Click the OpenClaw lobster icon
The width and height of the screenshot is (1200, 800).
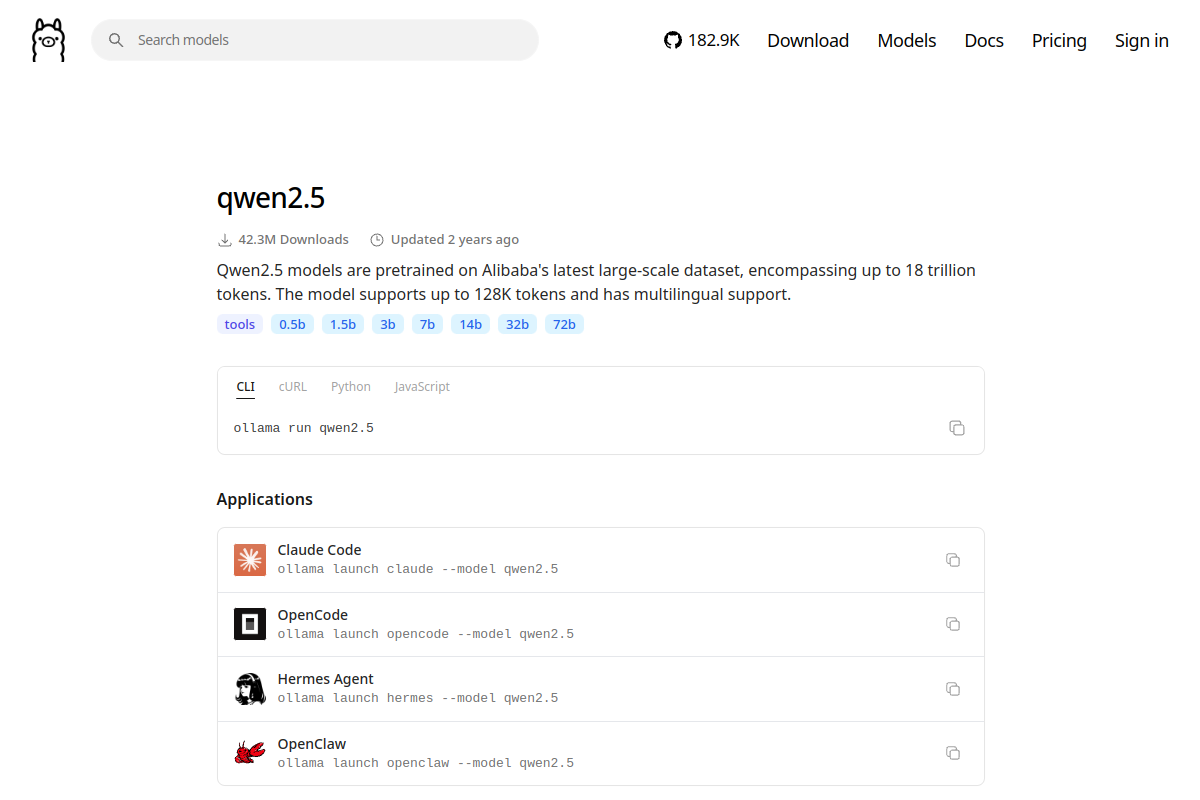point(250,753)
